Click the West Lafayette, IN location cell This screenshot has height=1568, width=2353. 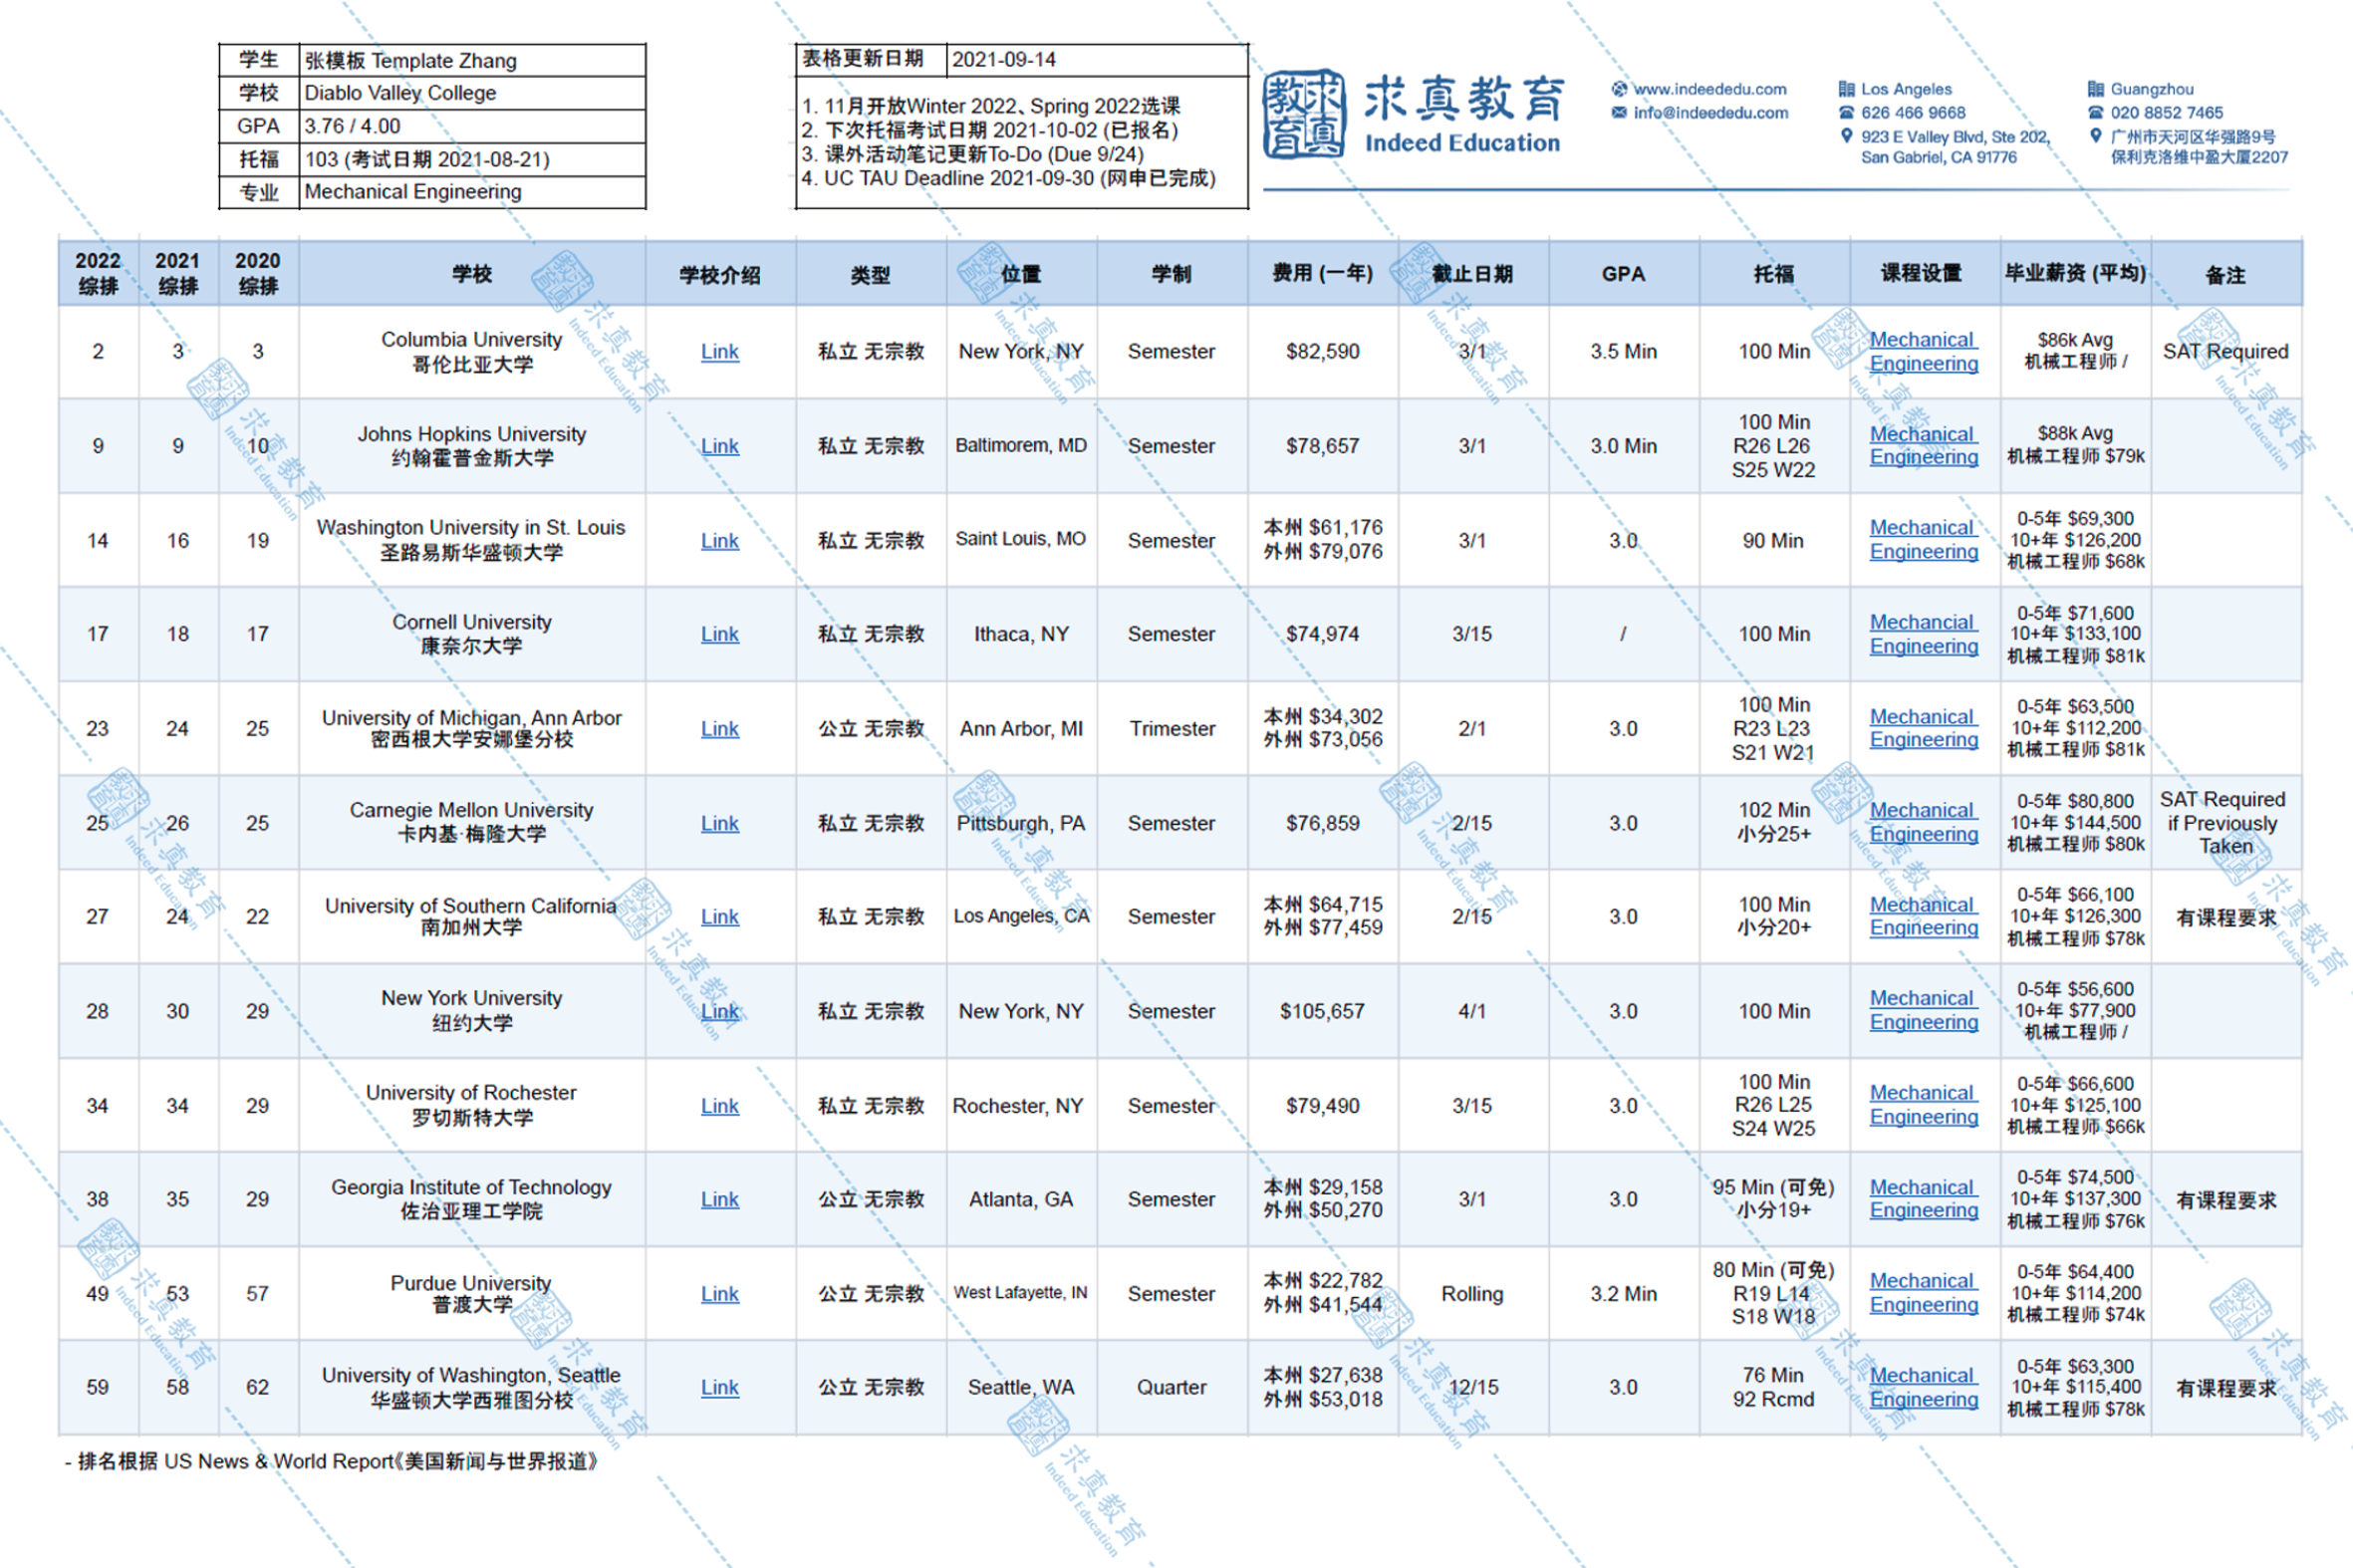(1021, 1293)
